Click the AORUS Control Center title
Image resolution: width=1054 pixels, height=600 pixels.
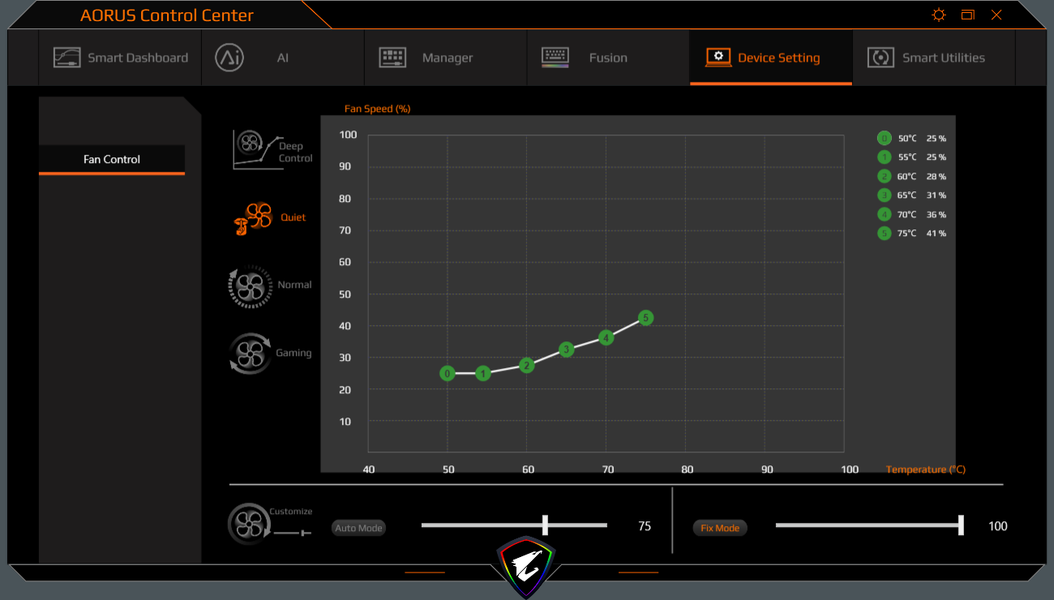tap(167, 15)
